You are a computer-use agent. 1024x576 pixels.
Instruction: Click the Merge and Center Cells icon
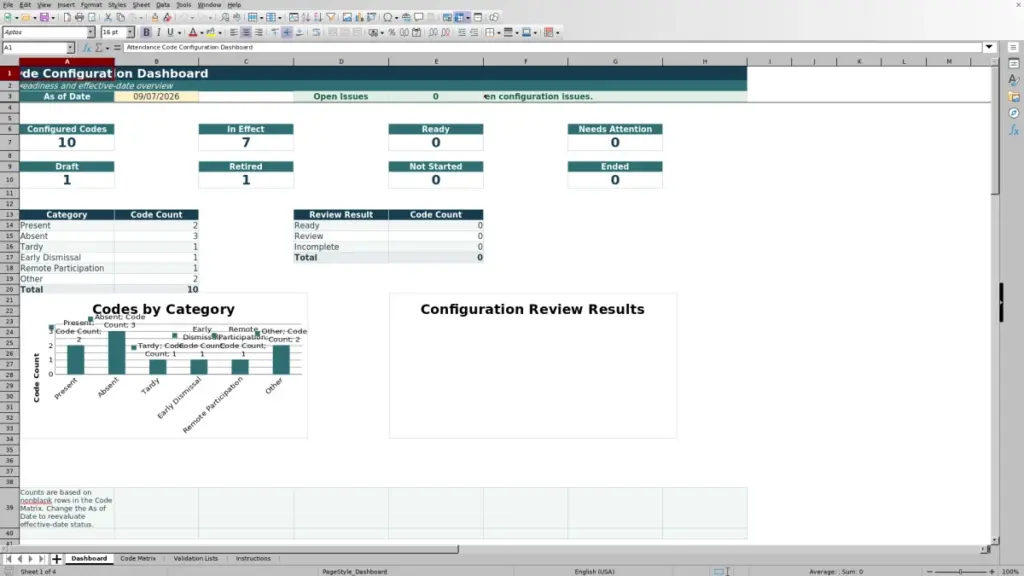point(332,32)
